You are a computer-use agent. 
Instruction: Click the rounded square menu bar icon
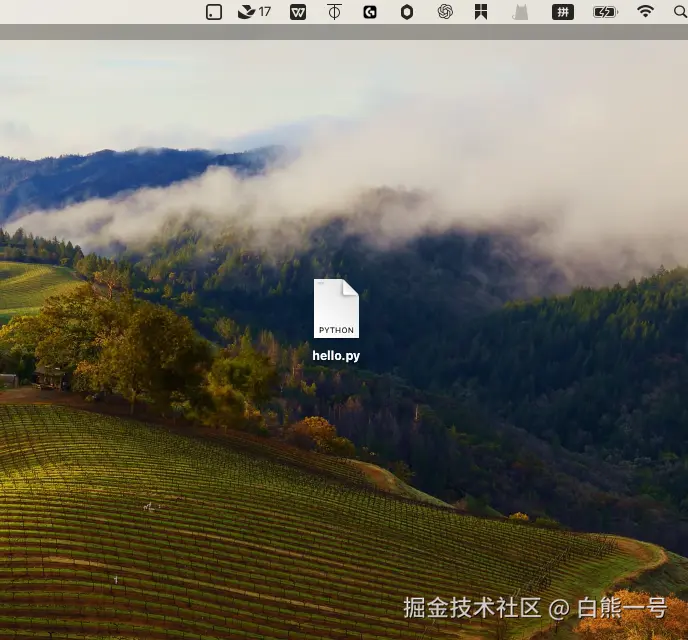tap(214, 12)
